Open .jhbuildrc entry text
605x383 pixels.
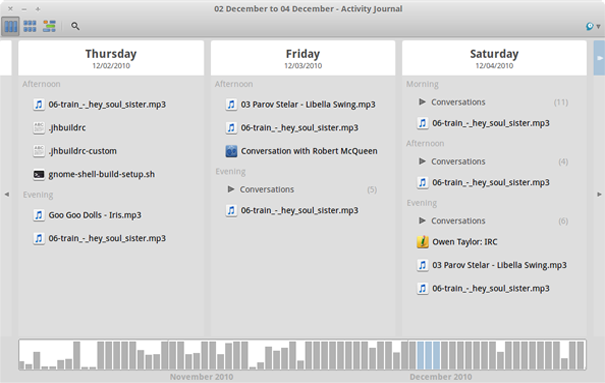pyautogui.click(x=67, y=128)
